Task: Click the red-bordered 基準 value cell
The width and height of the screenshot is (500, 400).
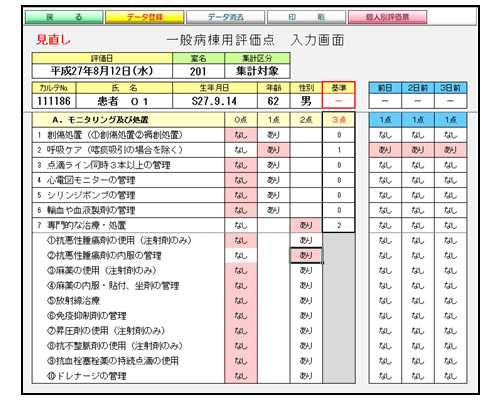Action: pyautogui.click(x=339, y=101)
